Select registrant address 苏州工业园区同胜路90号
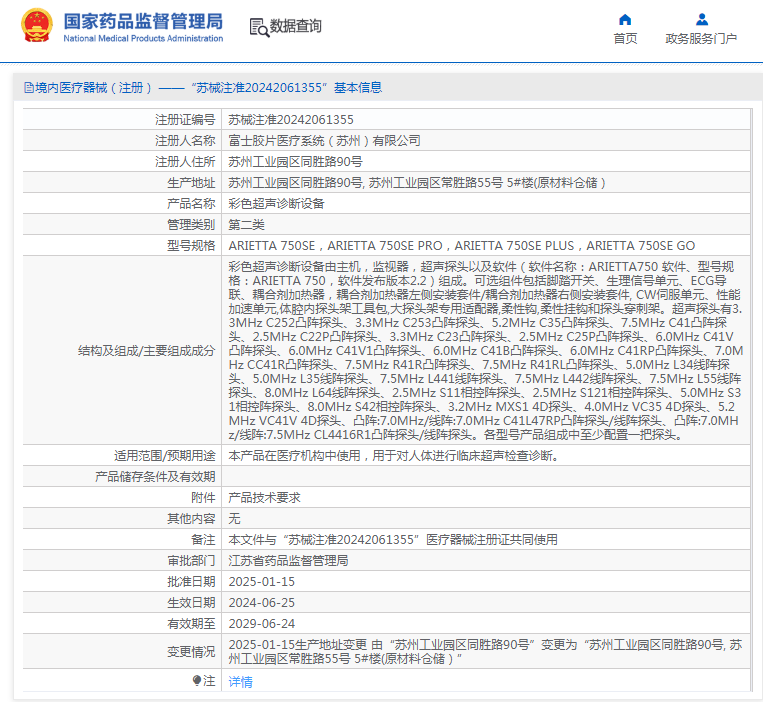Image resolution: width=763 pixels, height=702 pixels. [295, 162]
